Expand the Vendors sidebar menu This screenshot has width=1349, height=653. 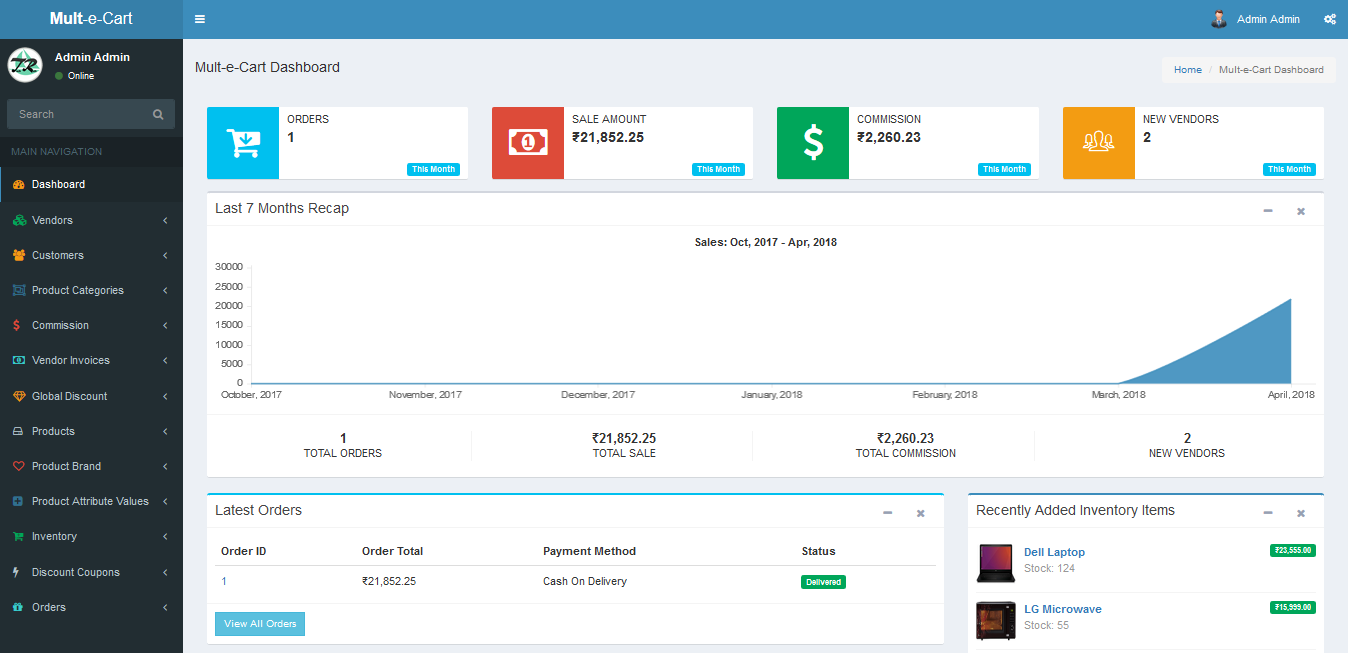coord(52,220)
